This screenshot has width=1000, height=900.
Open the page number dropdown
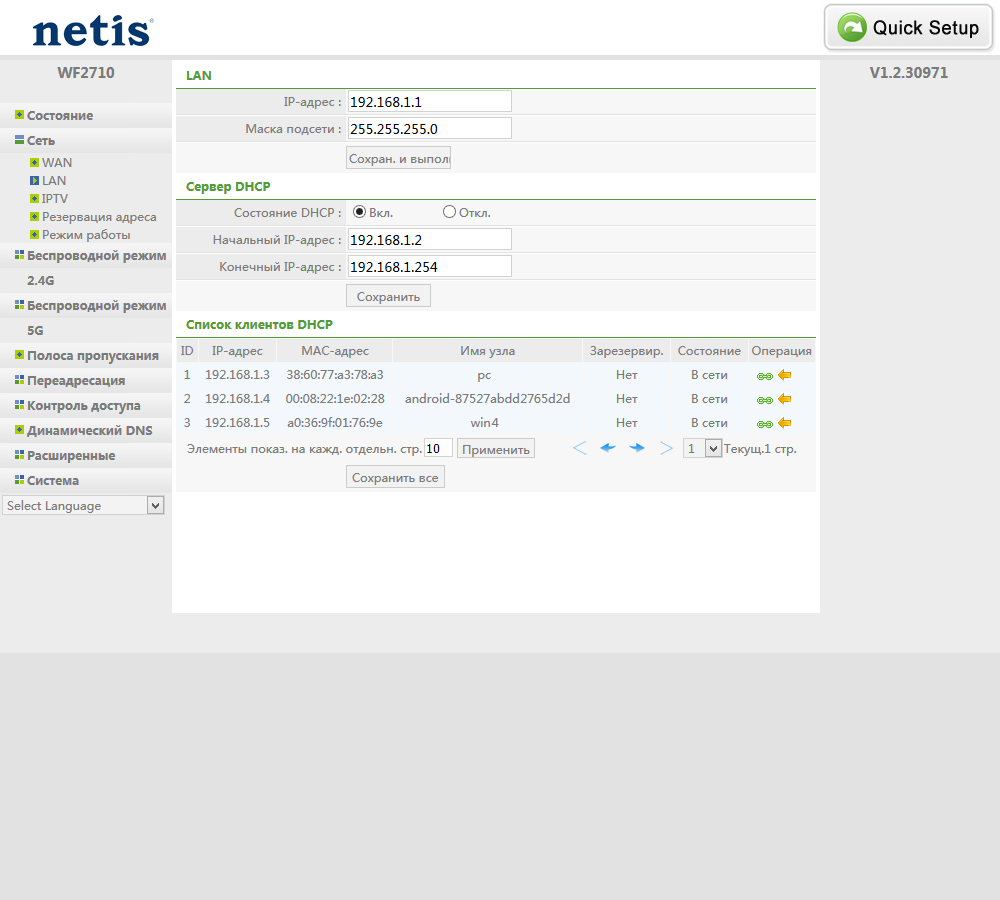click(x=702, y=448)
